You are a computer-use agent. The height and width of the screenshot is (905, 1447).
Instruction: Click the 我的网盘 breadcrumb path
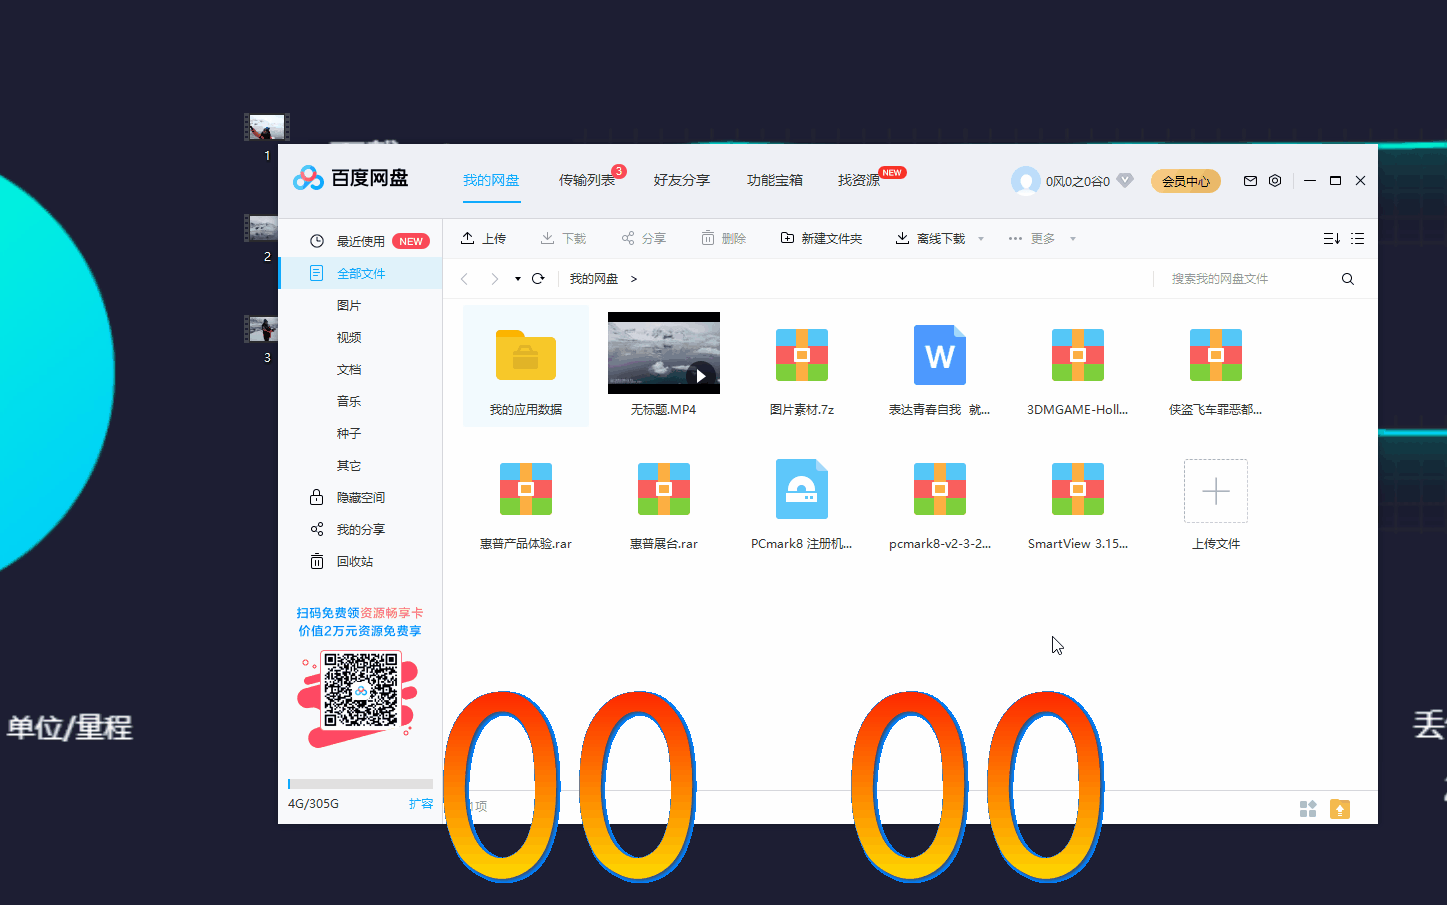(x=594, y=279)
